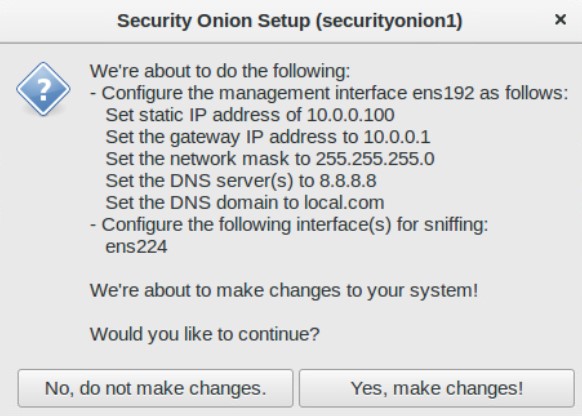Select the ens224 sniffing interface text
Image resolution: width=582 pixels, height=416 pixels.
pos(136,246)
